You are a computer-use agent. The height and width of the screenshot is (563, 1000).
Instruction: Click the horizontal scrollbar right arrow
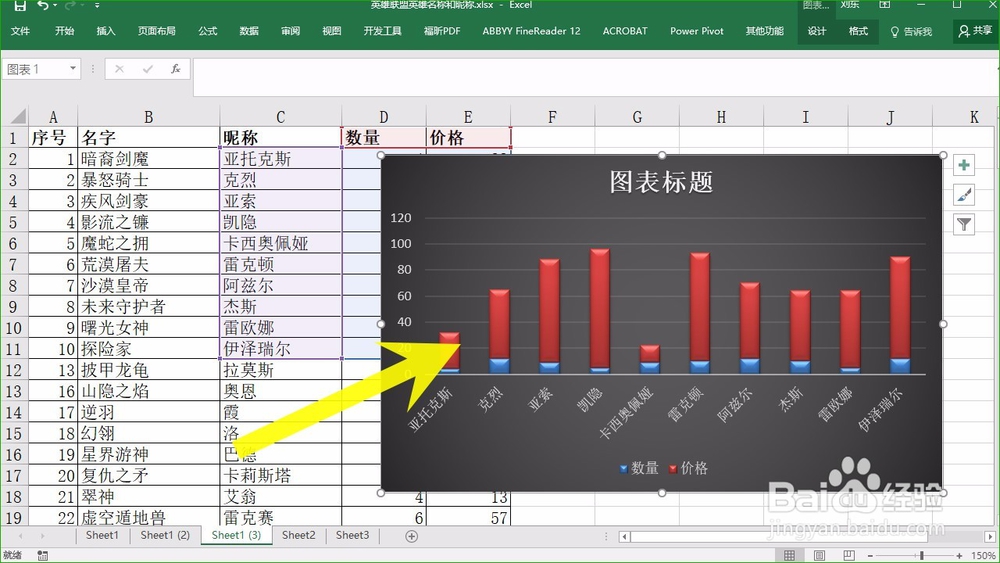(989, 536)
